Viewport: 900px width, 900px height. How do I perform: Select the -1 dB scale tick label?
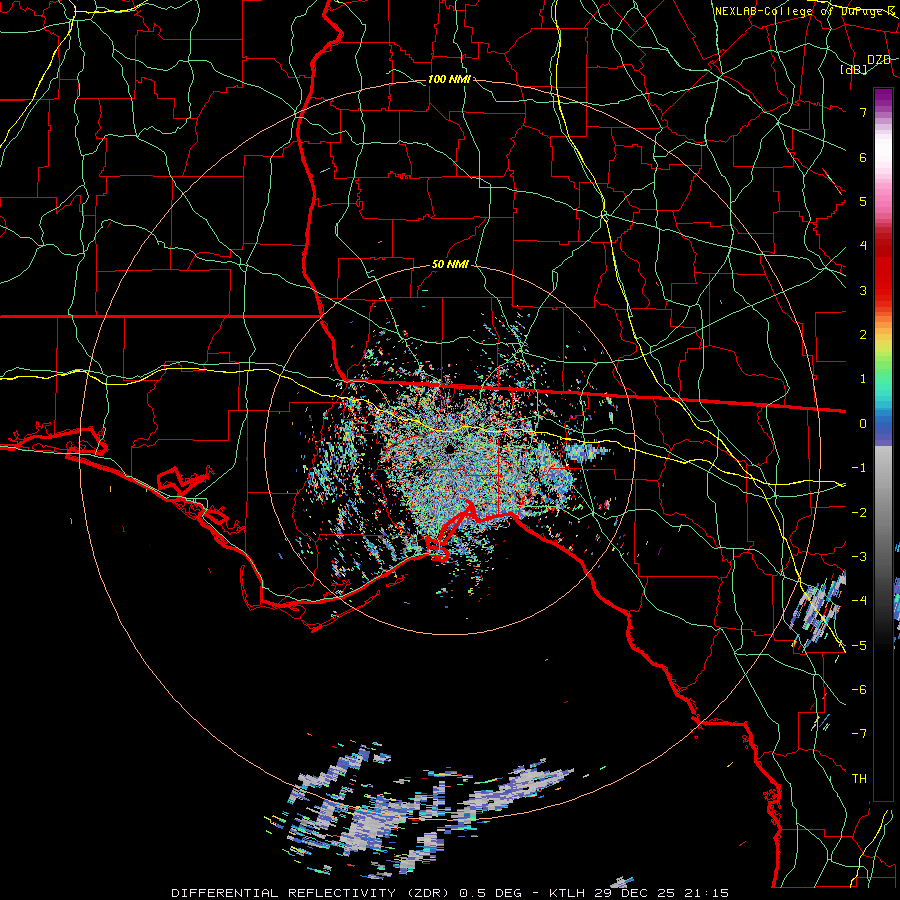pos(859,468)
